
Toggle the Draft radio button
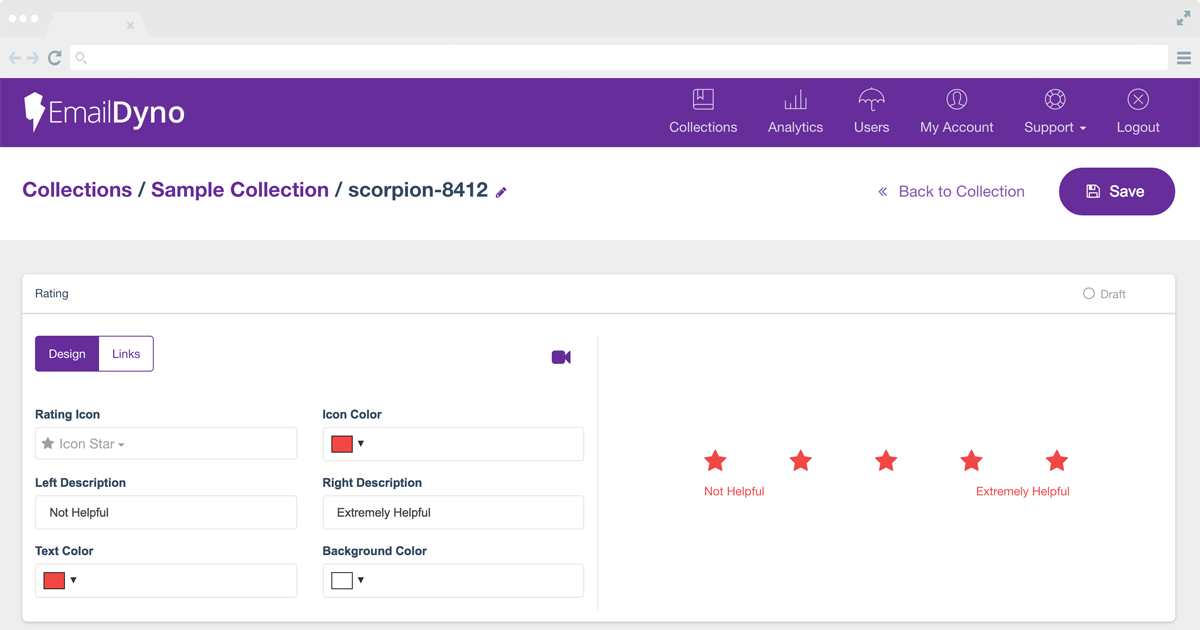tap(1089, 294)
